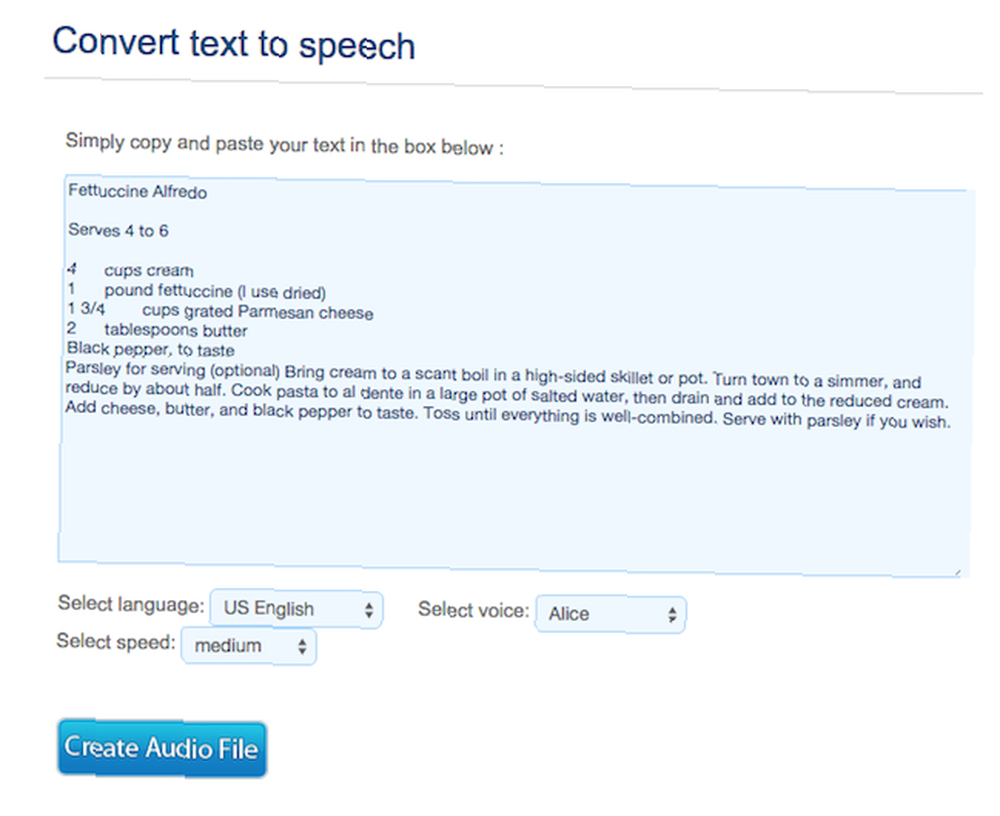Click empty space below recipe in text box

pos(510,498)
